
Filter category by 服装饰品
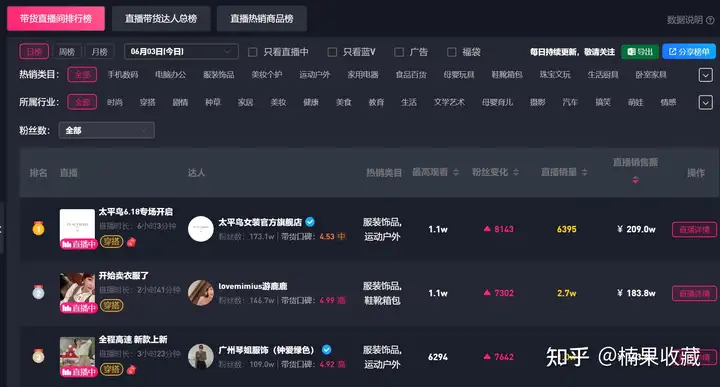(219, 74)
